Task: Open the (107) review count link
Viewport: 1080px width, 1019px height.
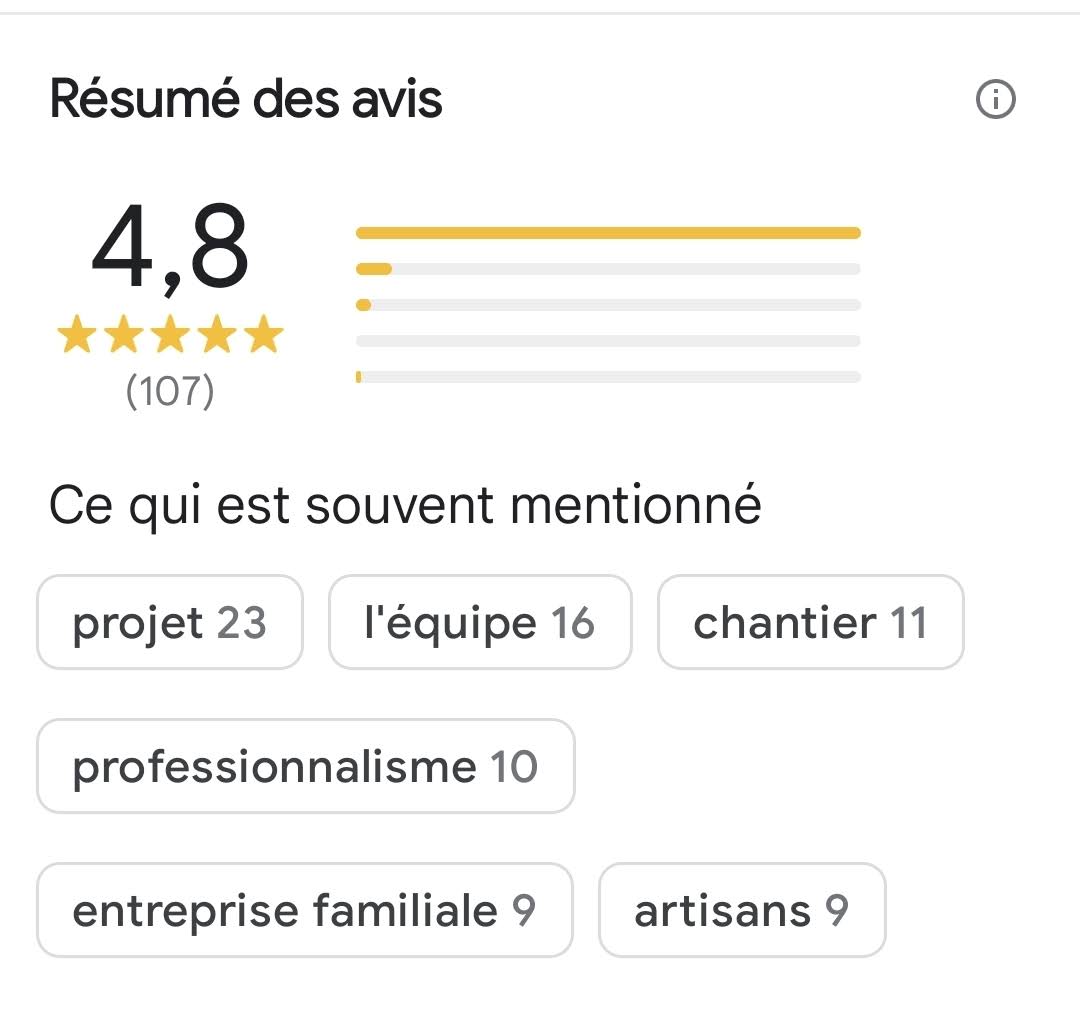Action: pos(170,391)
